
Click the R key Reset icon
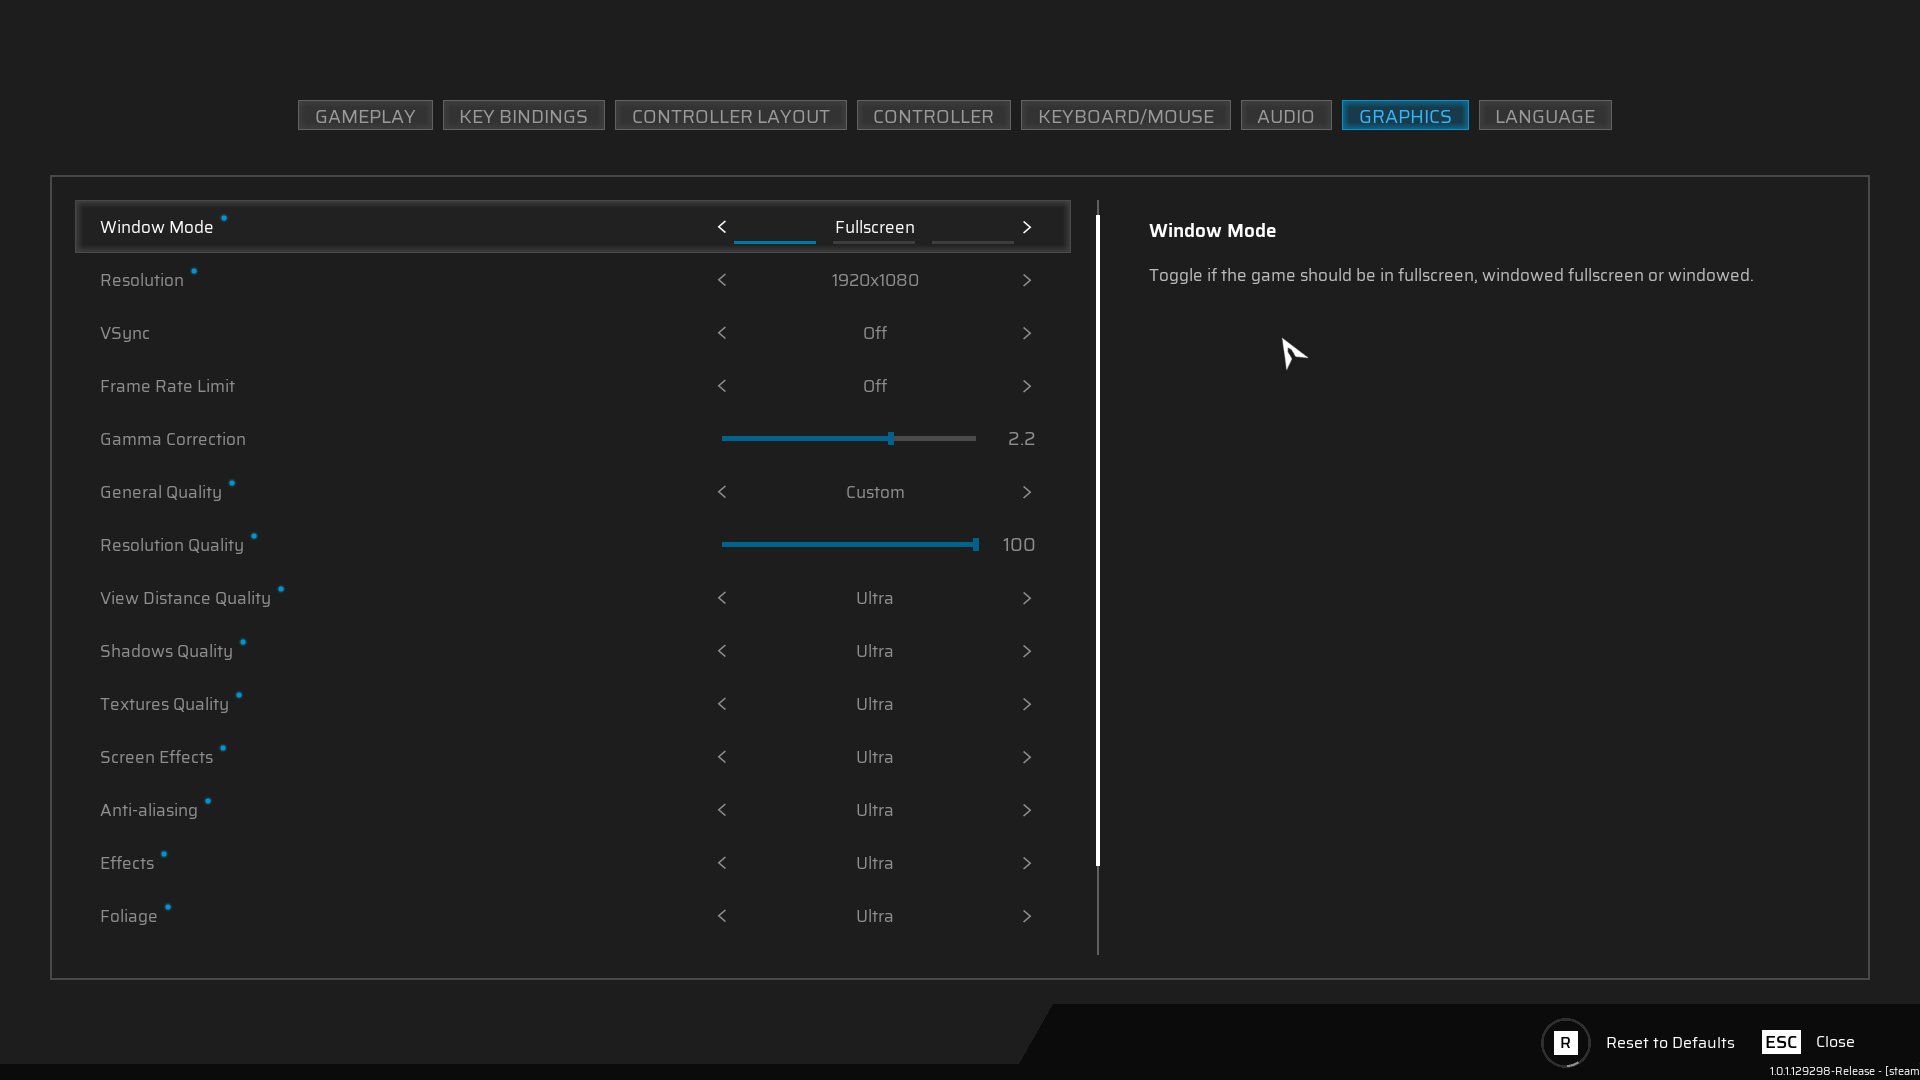coord(1565,1043)
